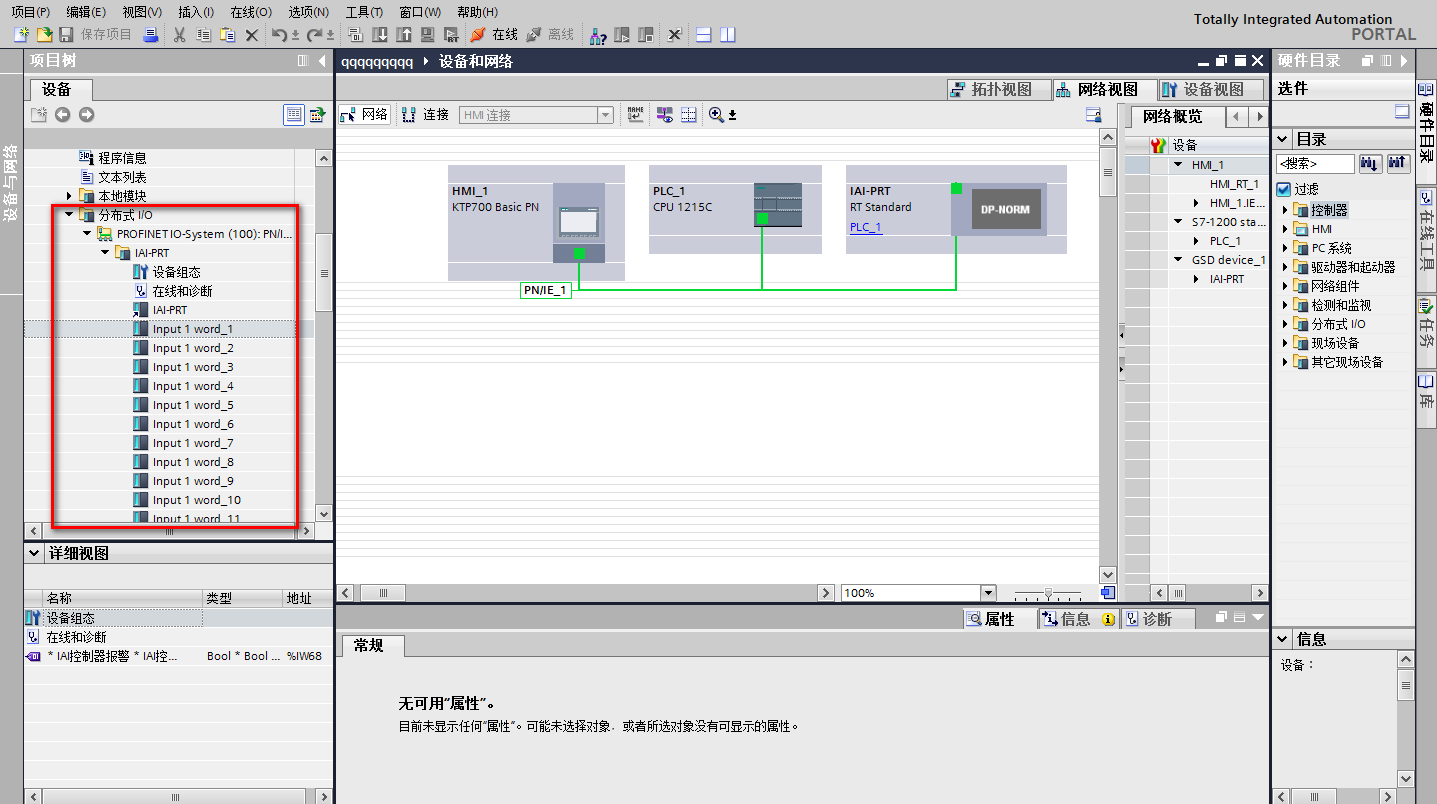Viewport: 1437px width, 804px height.
Task: Toggle the 网络 networking mode button
Action: point(365,115)
